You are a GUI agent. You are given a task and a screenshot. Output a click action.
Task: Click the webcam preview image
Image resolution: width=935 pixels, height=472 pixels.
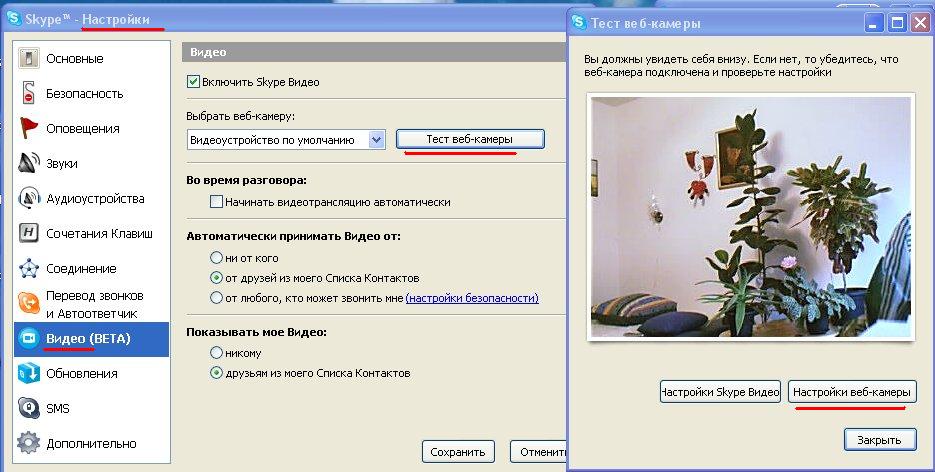click(750, 218)
